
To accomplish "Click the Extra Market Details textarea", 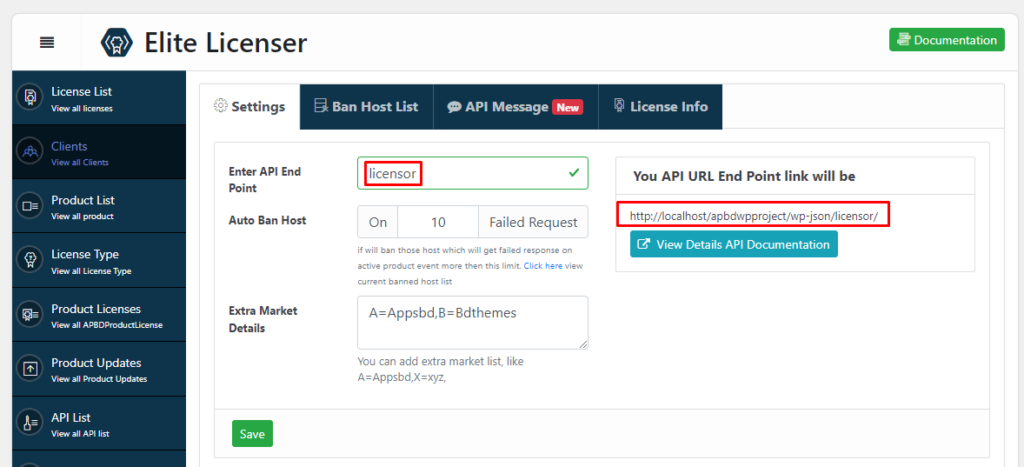I will click(x=473, y=323).
